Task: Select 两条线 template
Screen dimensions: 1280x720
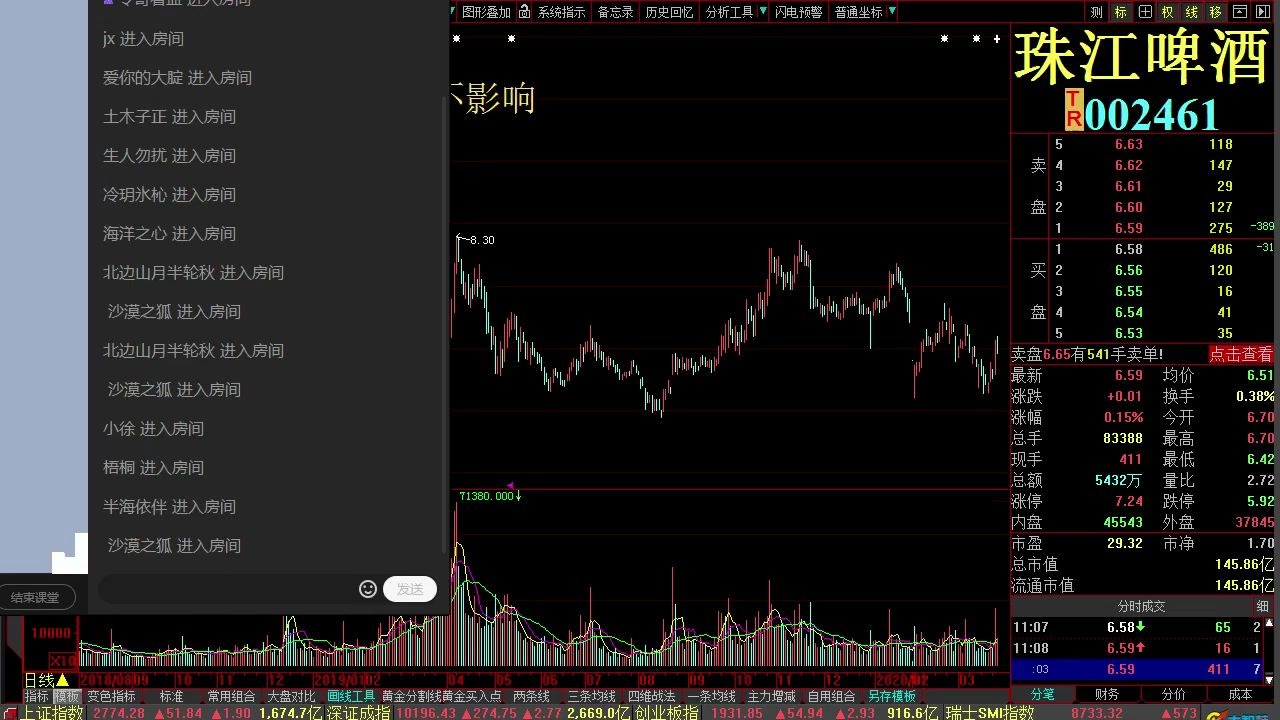Action: tap(531, 696)
